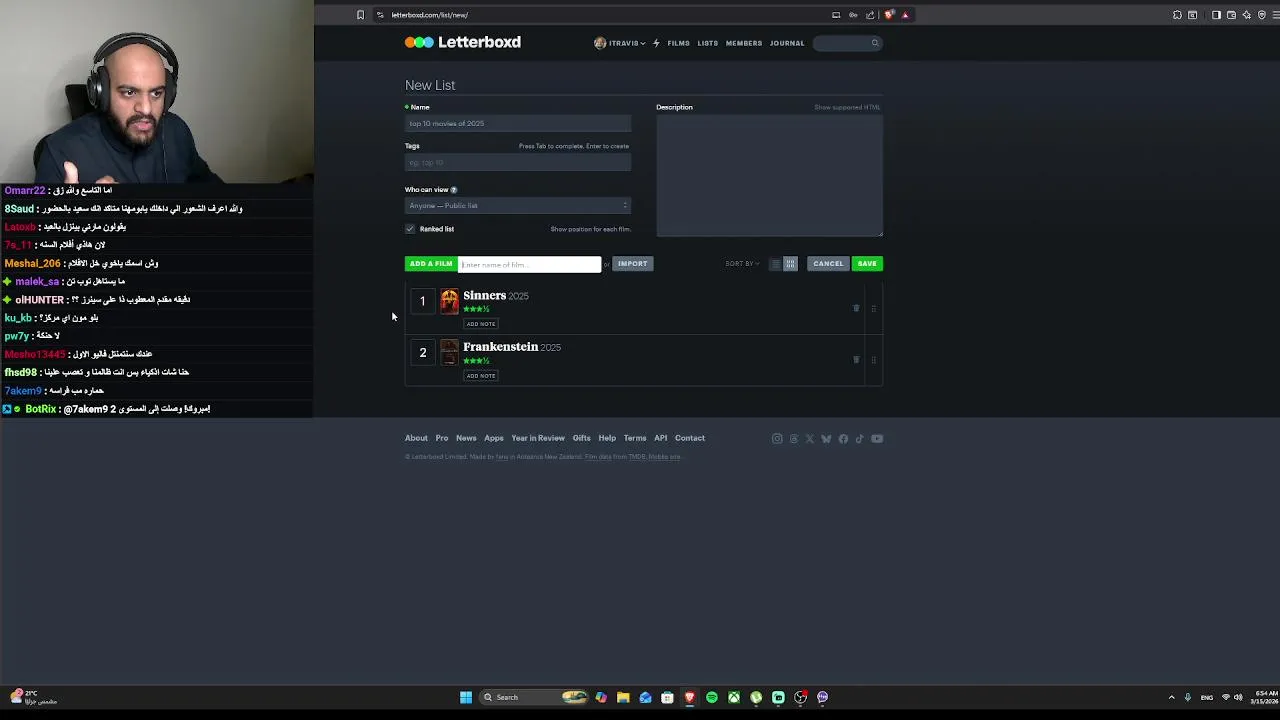Open Spotify from the taskbar

point(712,697)
